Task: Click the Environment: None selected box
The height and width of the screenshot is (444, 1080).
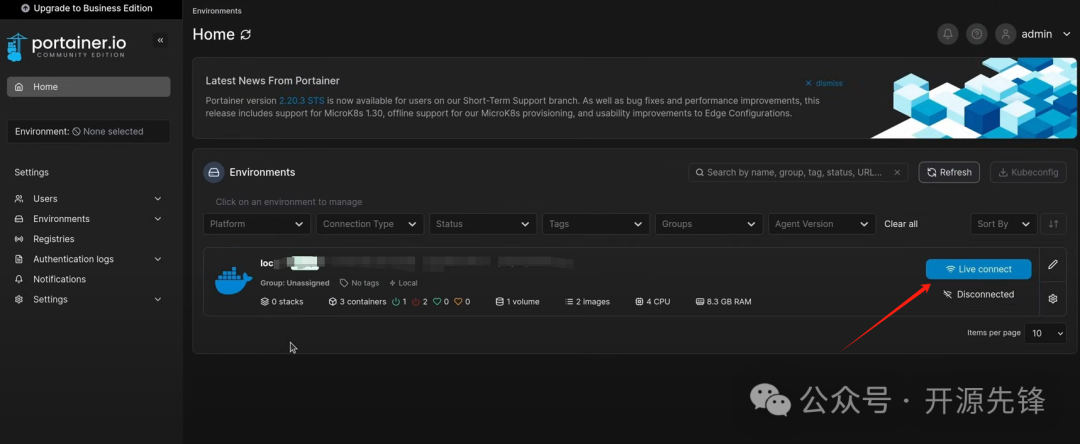Action: pyautogui.click(x=89, y=131)
